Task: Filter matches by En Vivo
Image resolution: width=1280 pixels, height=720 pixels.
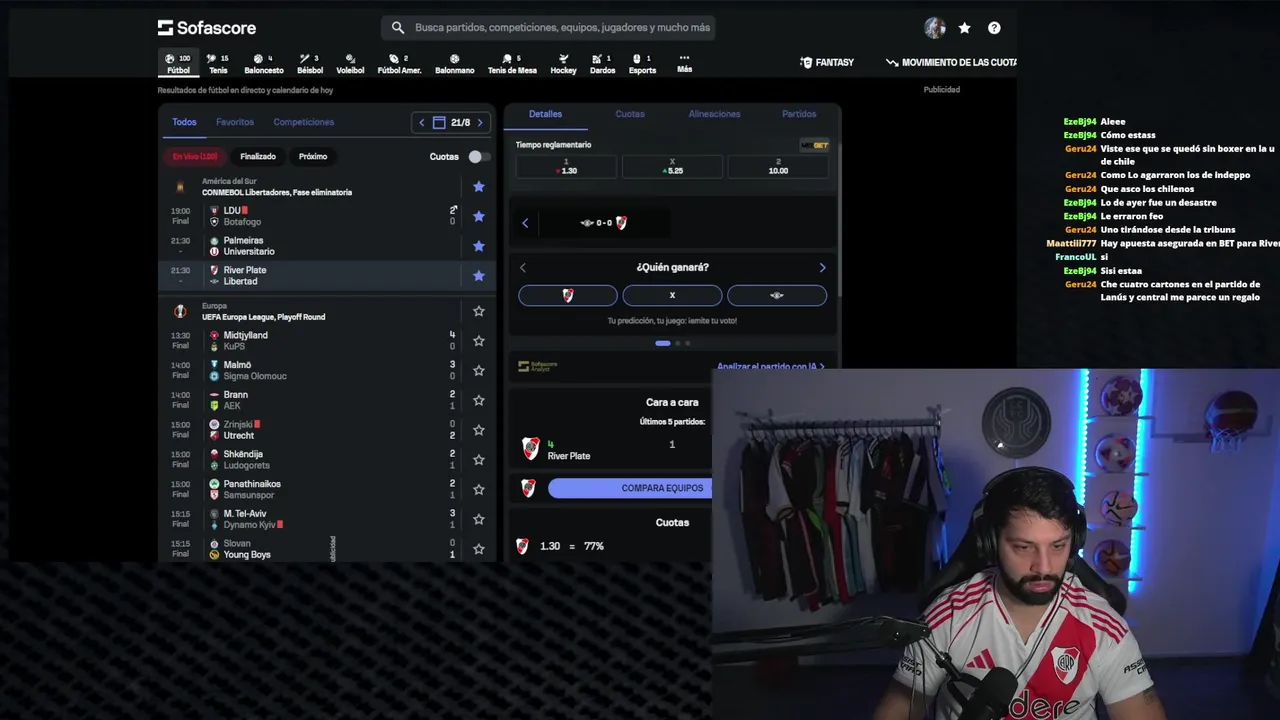Action: click(195, 156)
